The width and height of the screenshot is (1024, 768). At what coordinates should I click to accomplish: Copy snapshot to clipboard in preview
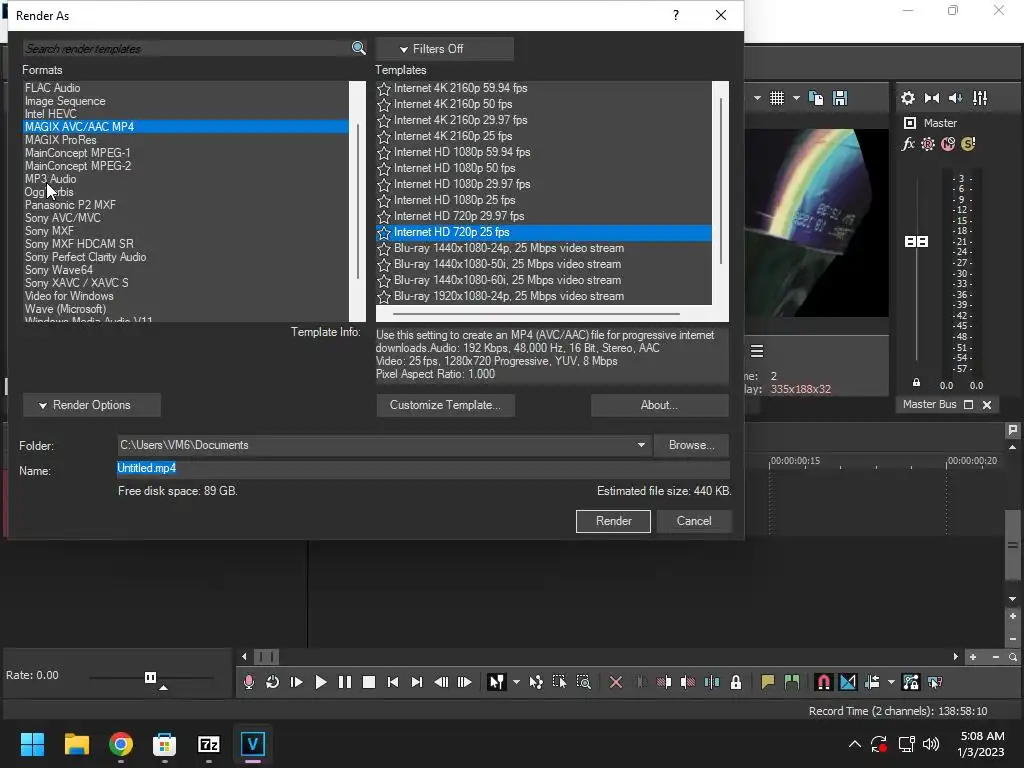coord(816,98)
